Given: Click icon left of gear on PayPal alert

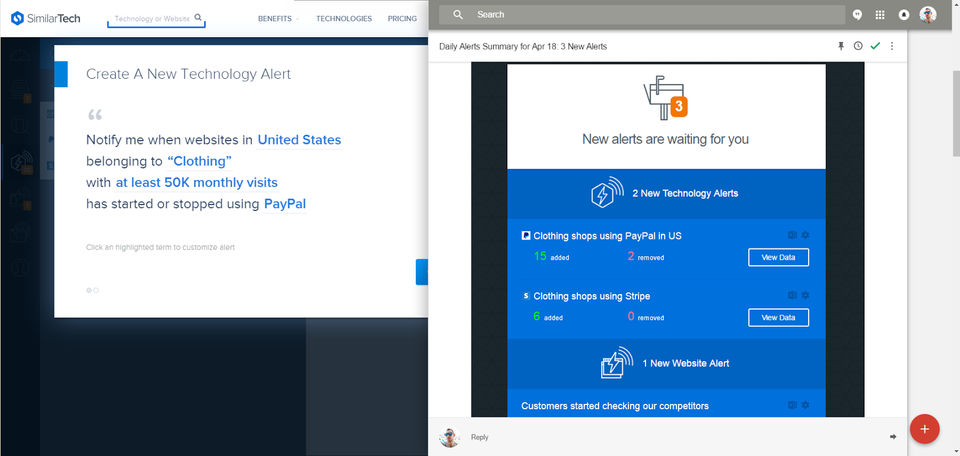Looking at the screenshot, I should (x=792, y=235).
